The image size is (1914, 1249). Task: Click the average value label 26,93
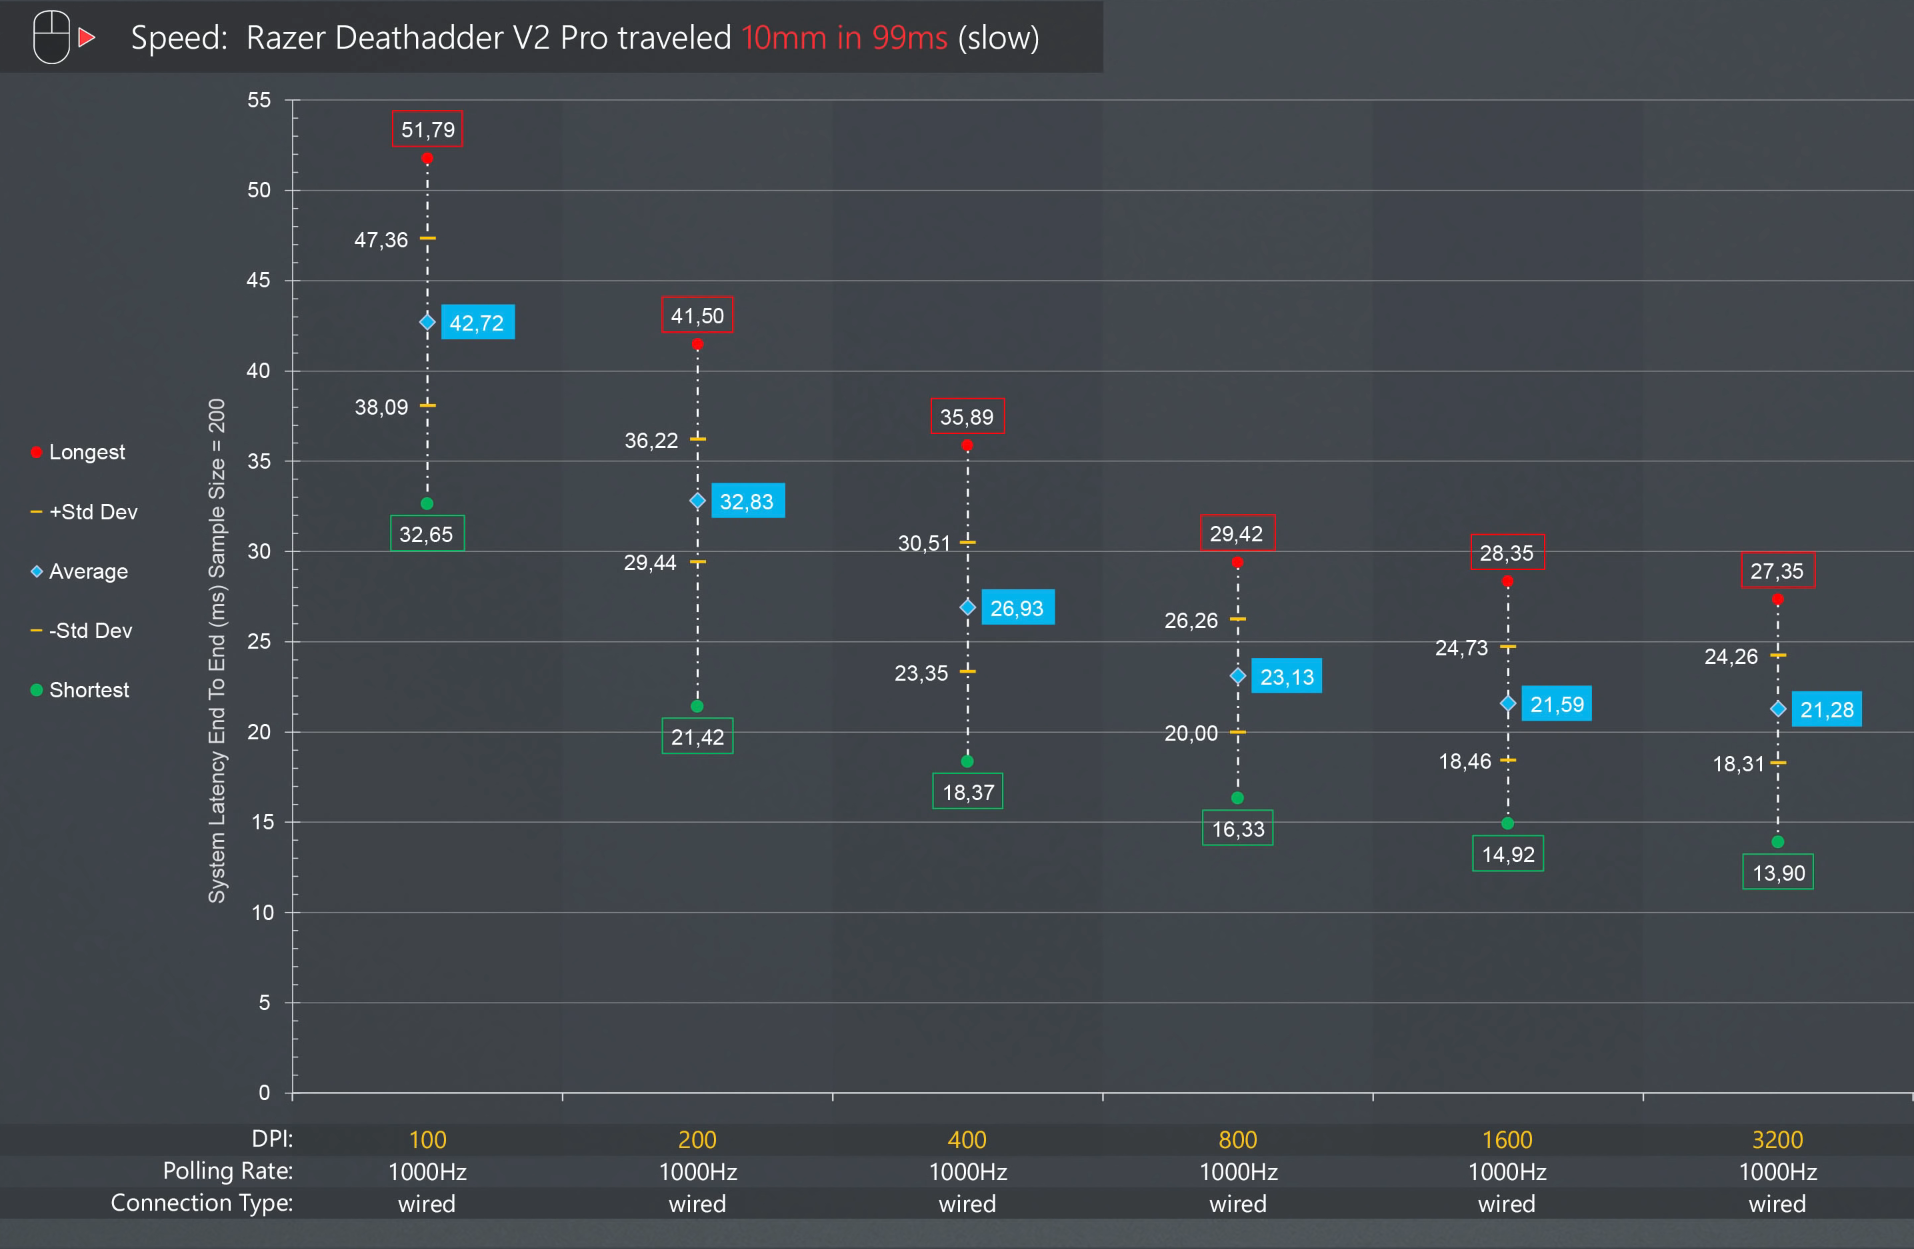click(x=1017, y=608)
